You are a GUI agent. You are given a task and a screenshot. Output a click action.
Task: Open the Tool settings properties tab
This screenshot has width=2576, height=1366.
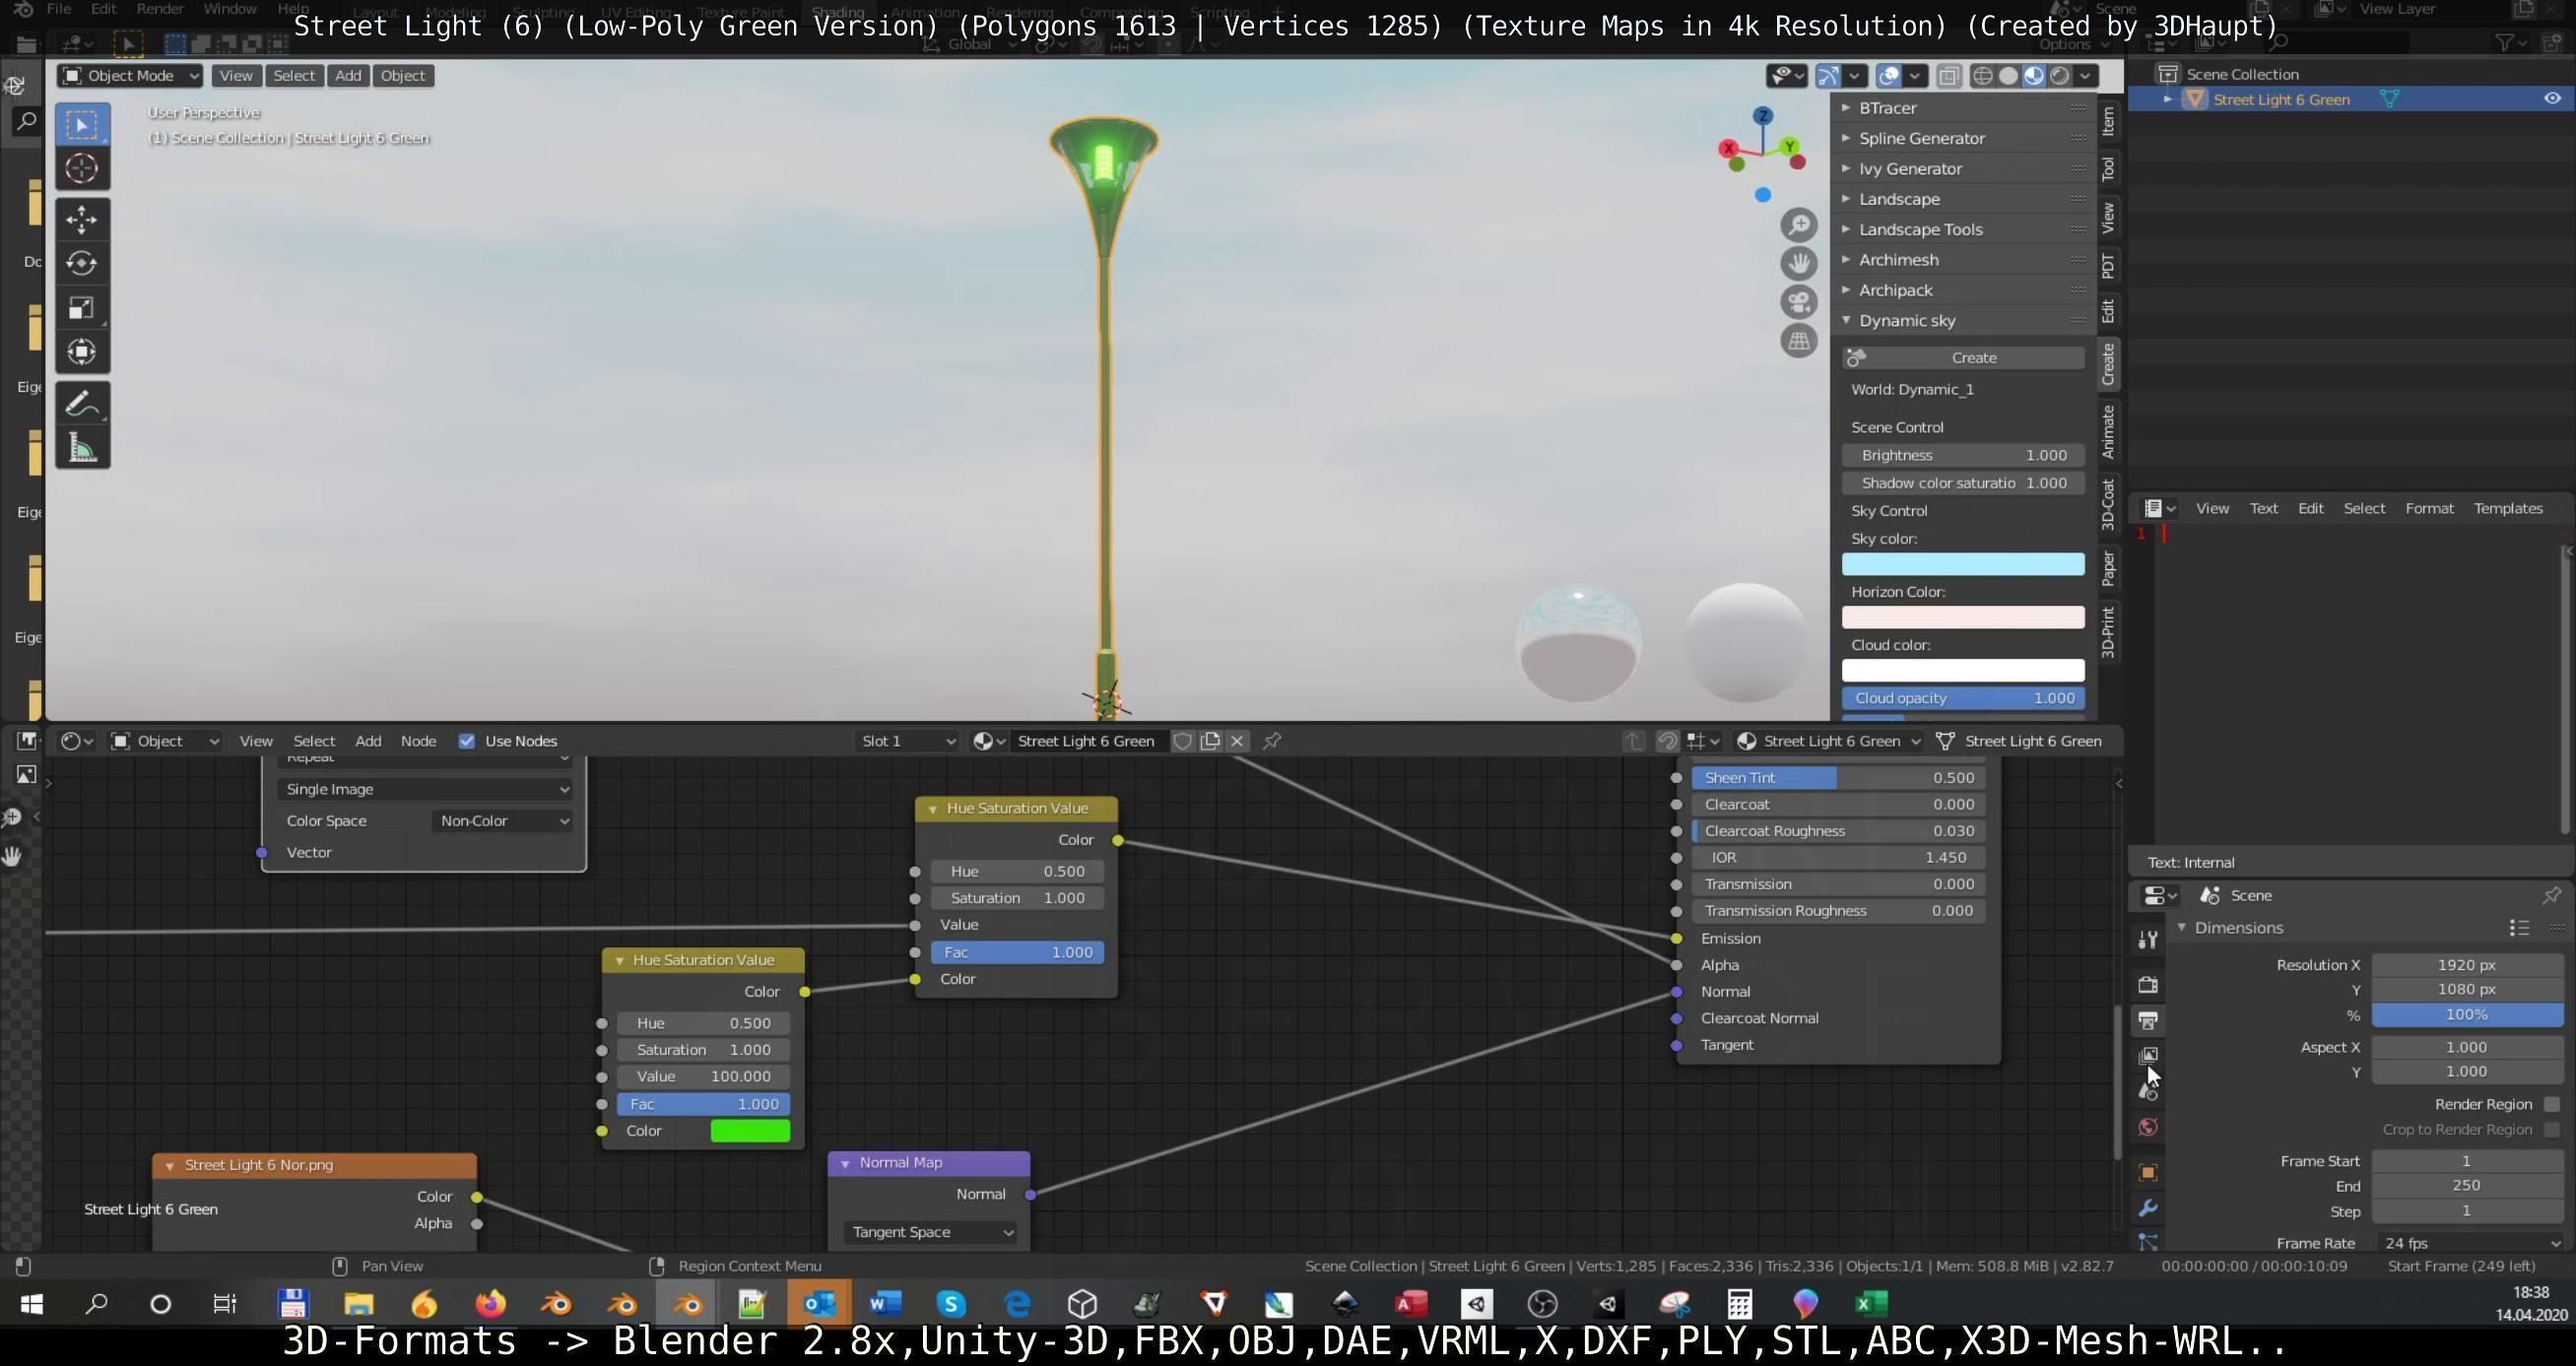point(2147,939)
